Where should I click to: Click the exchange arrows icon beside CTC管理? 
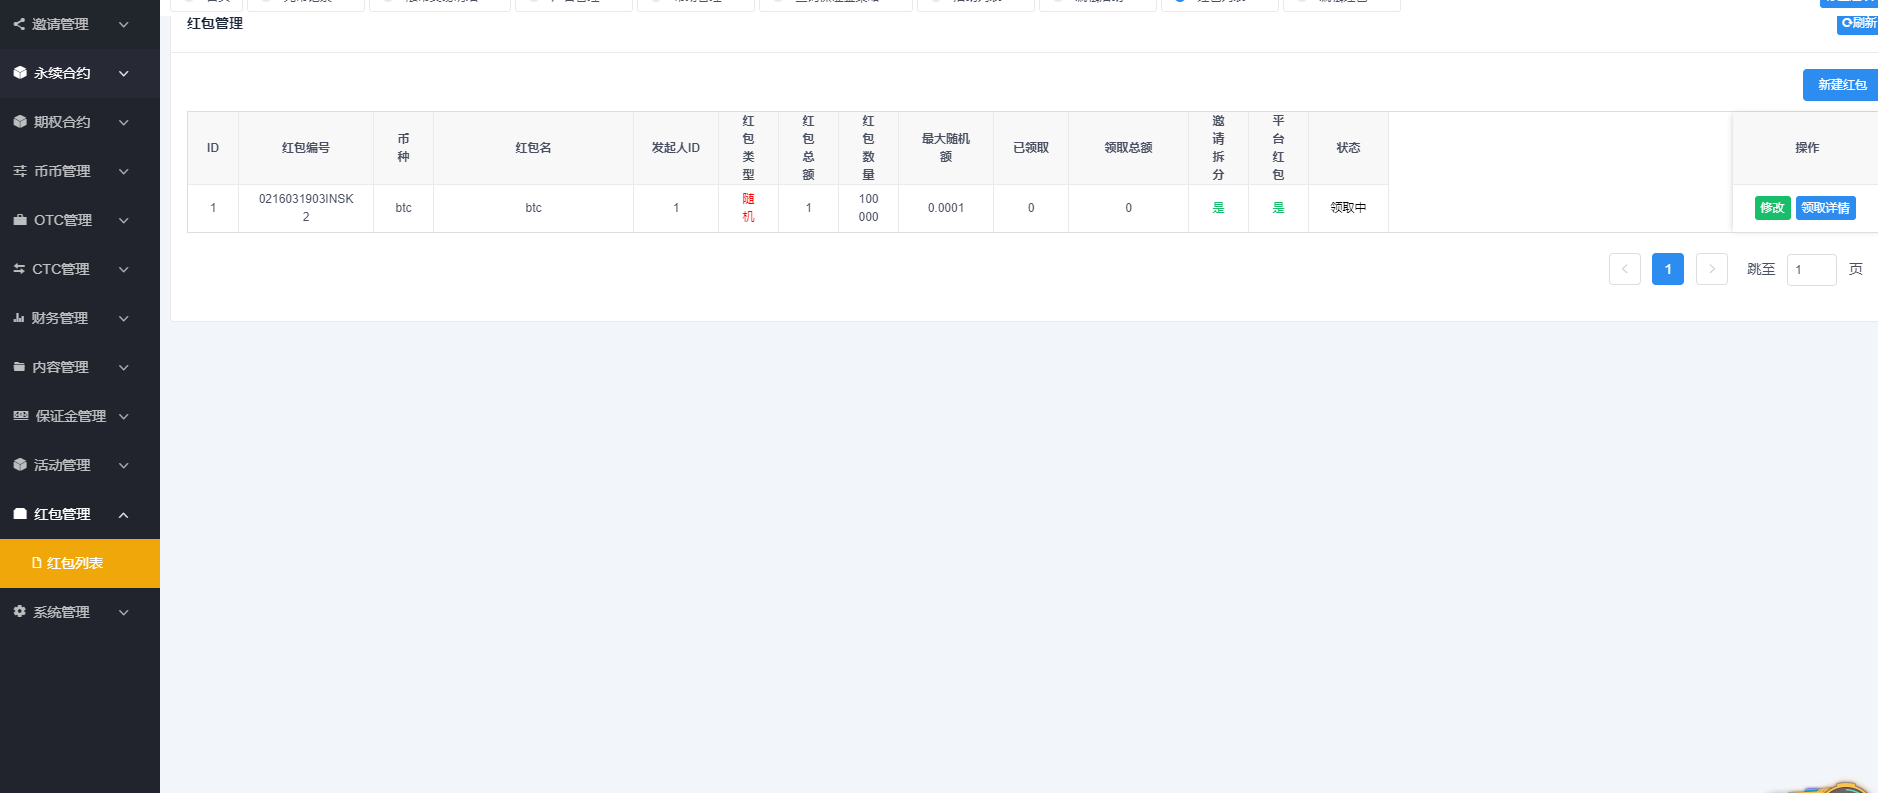point(19,268)
